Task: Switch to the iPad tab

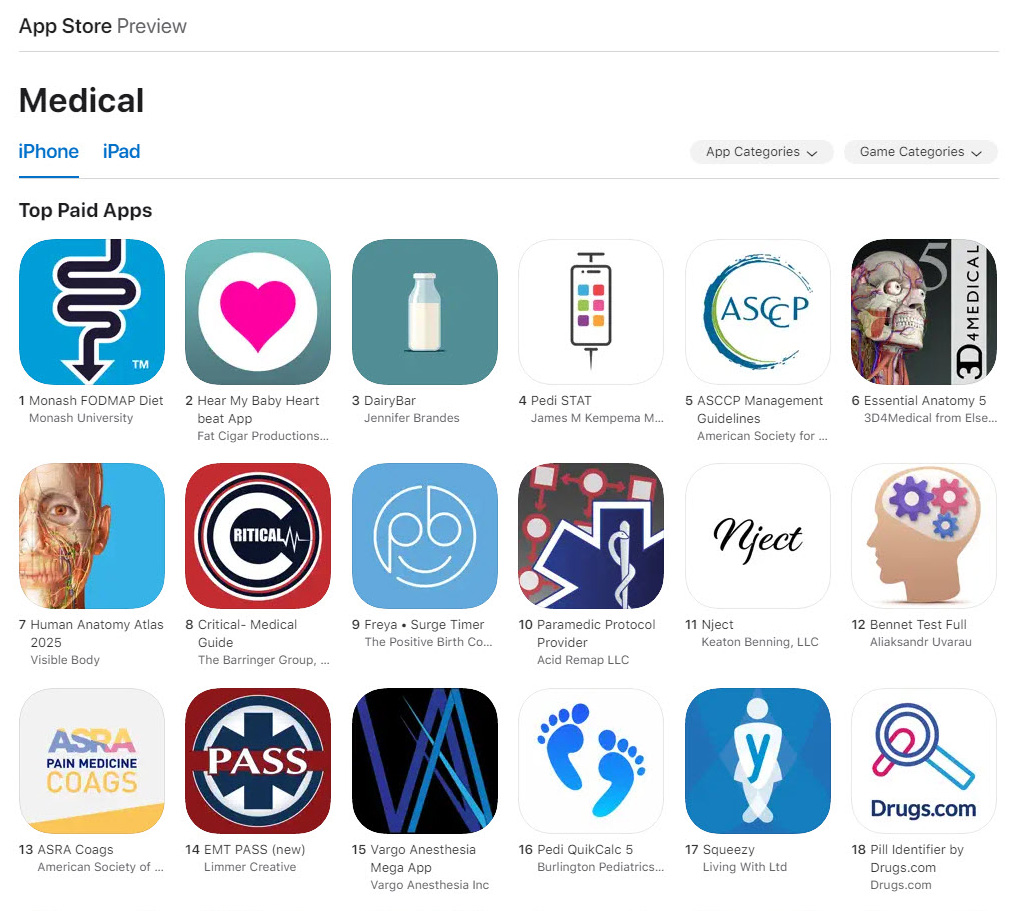Action: tap(121, 152)
